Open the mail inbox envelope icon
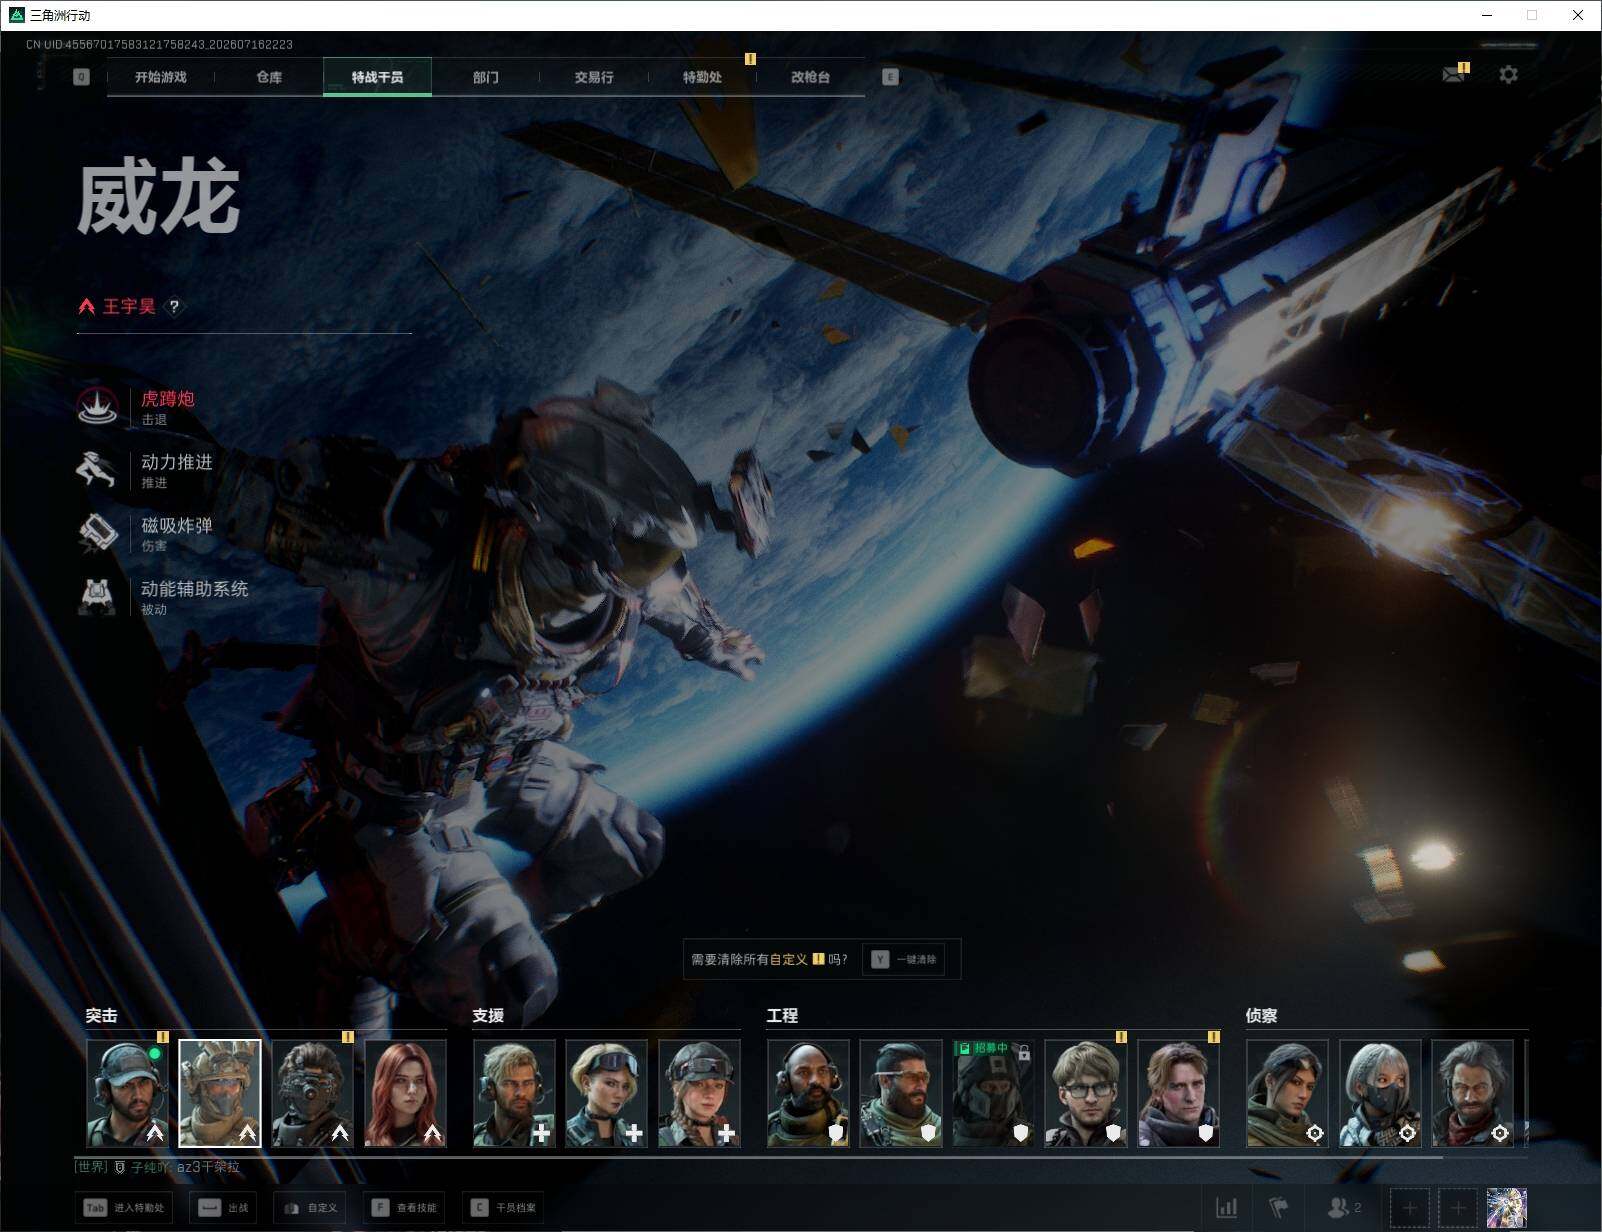Screen dimensions: 1602x1232 [x=1454, y=75]
